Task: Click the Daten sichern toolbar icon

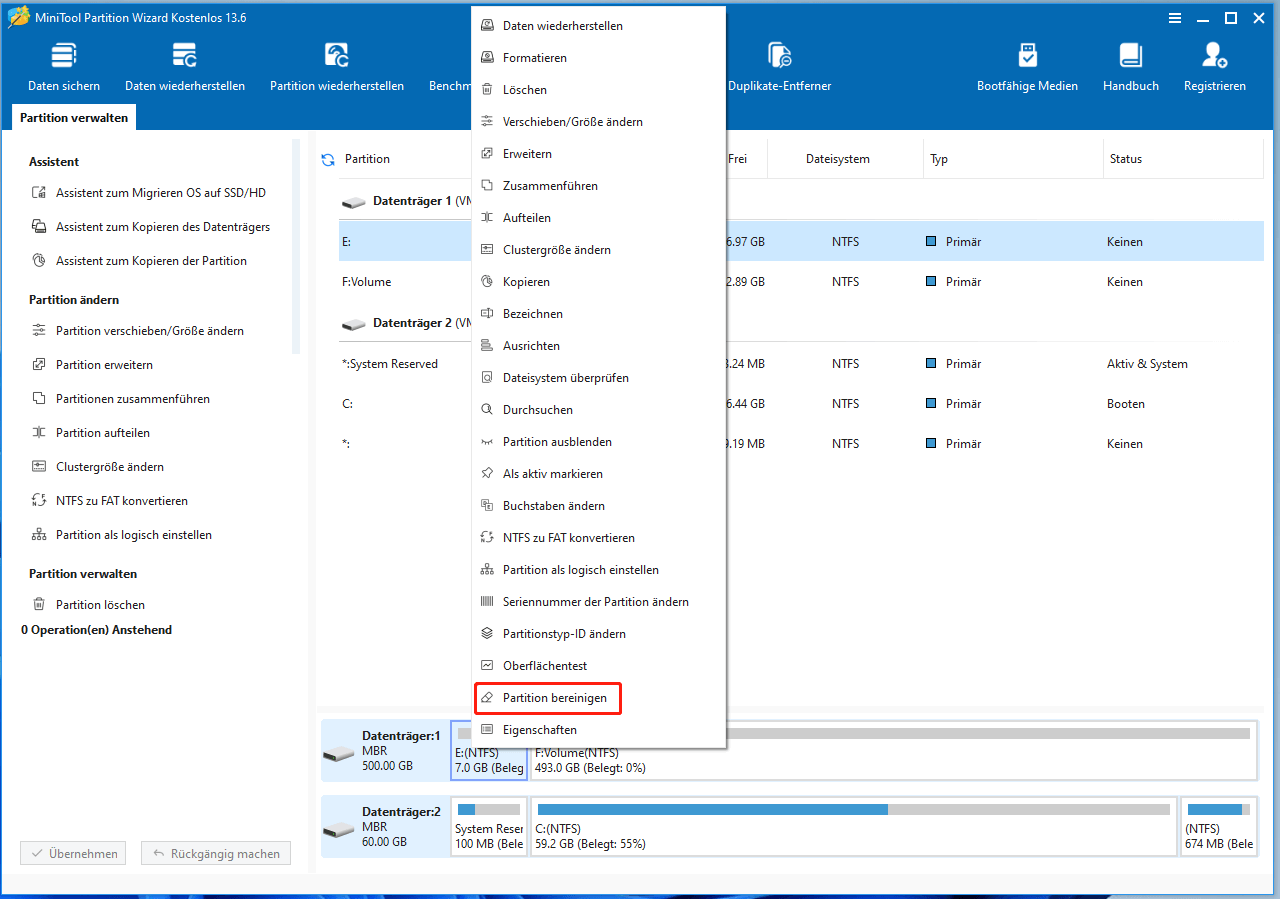Action: coord(63,64)
